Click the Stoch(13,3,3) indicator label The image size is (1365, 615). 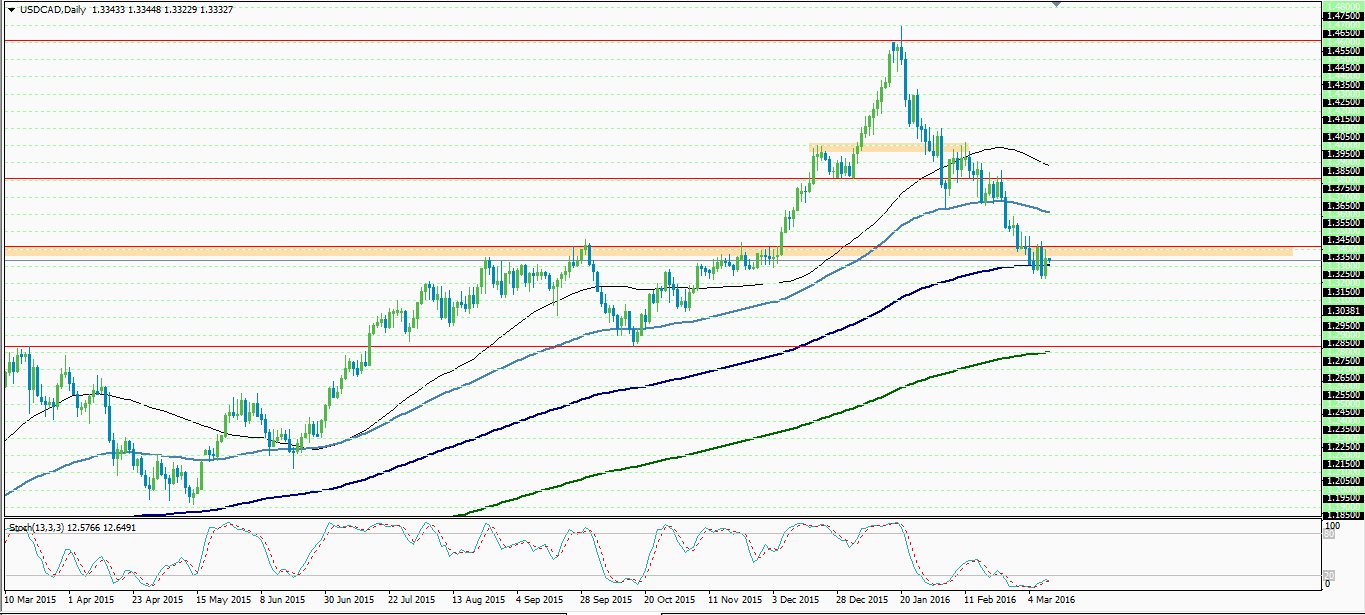37,526
